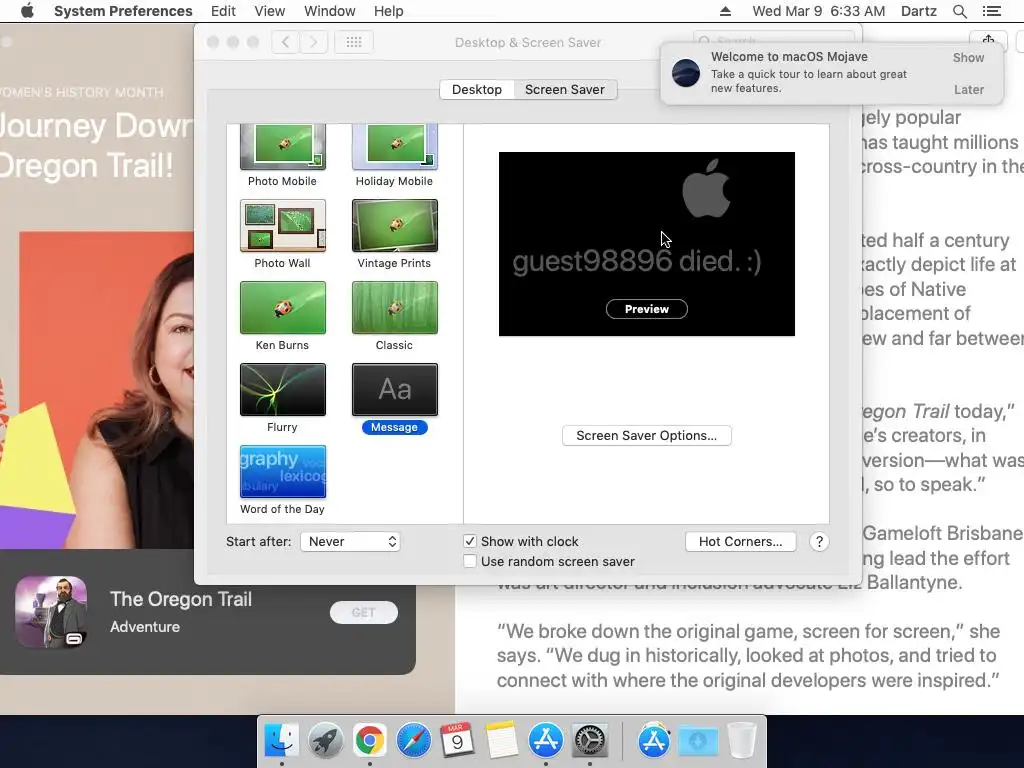Click The Oregon Trail app icon in App Store
This screenshot has width=1024, height=768.
pyautogui.click(x=51, y=612)
